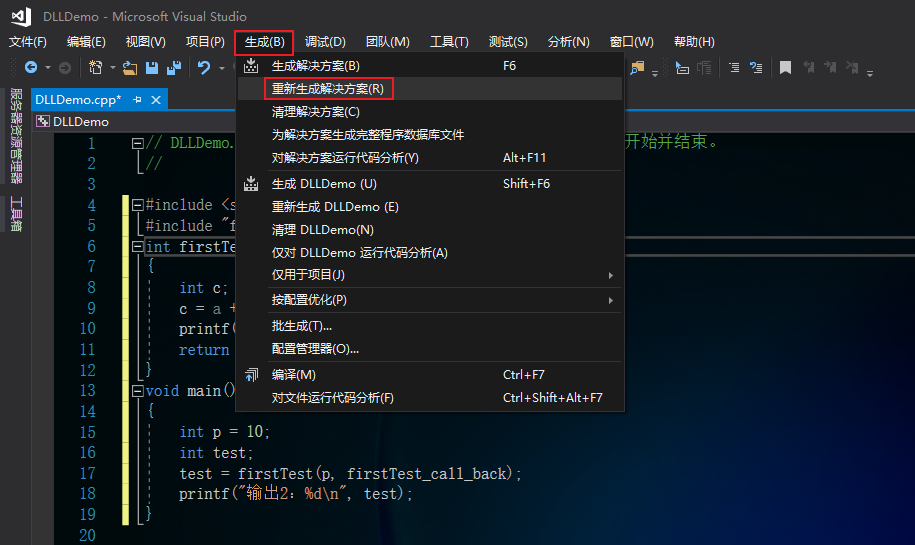Toggle a bookmark with the bookmark icon
Screen dimensions: 915x545
(785, 68)
